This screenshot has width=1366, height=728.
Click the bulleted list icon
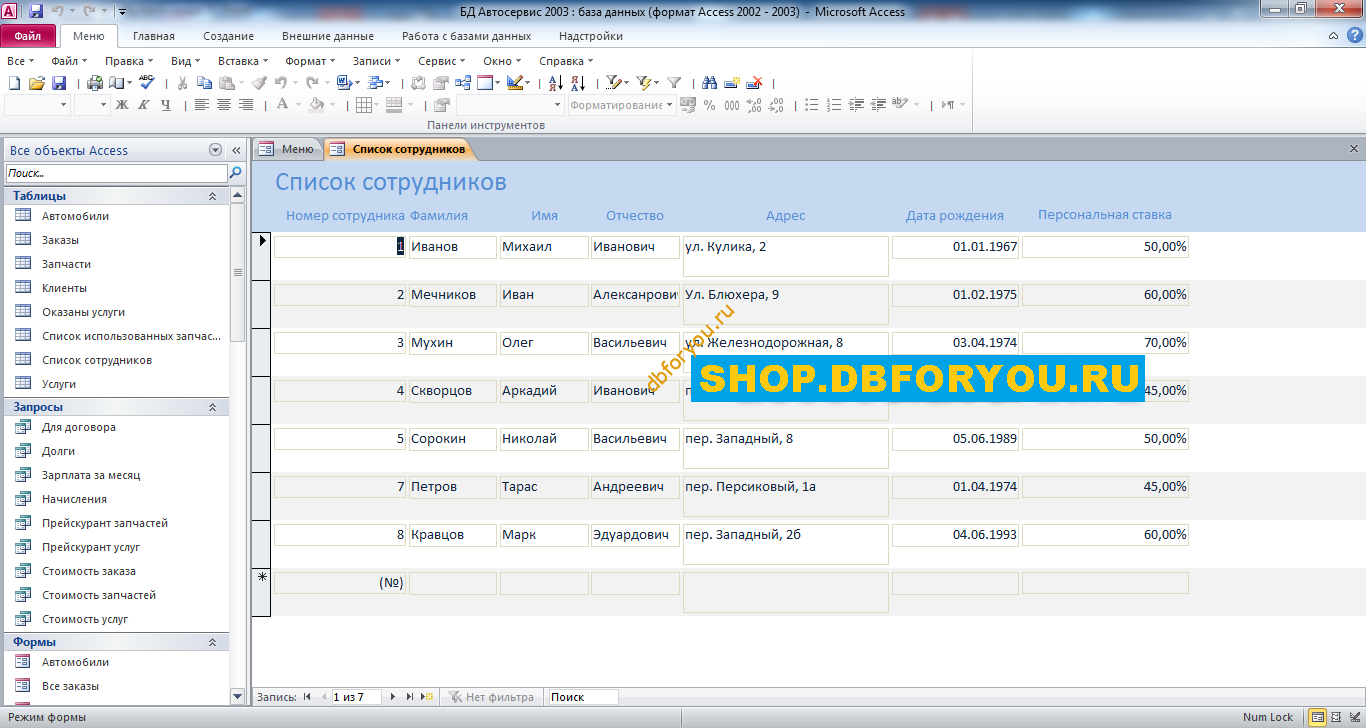pyautogui.click(x=811, y=105)
